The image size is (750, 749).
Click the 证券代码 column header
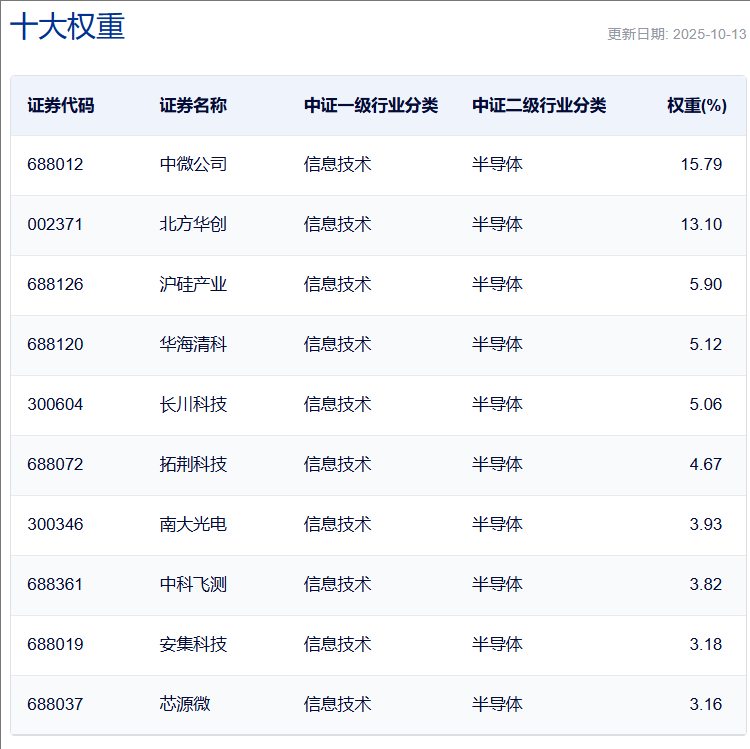61,105
